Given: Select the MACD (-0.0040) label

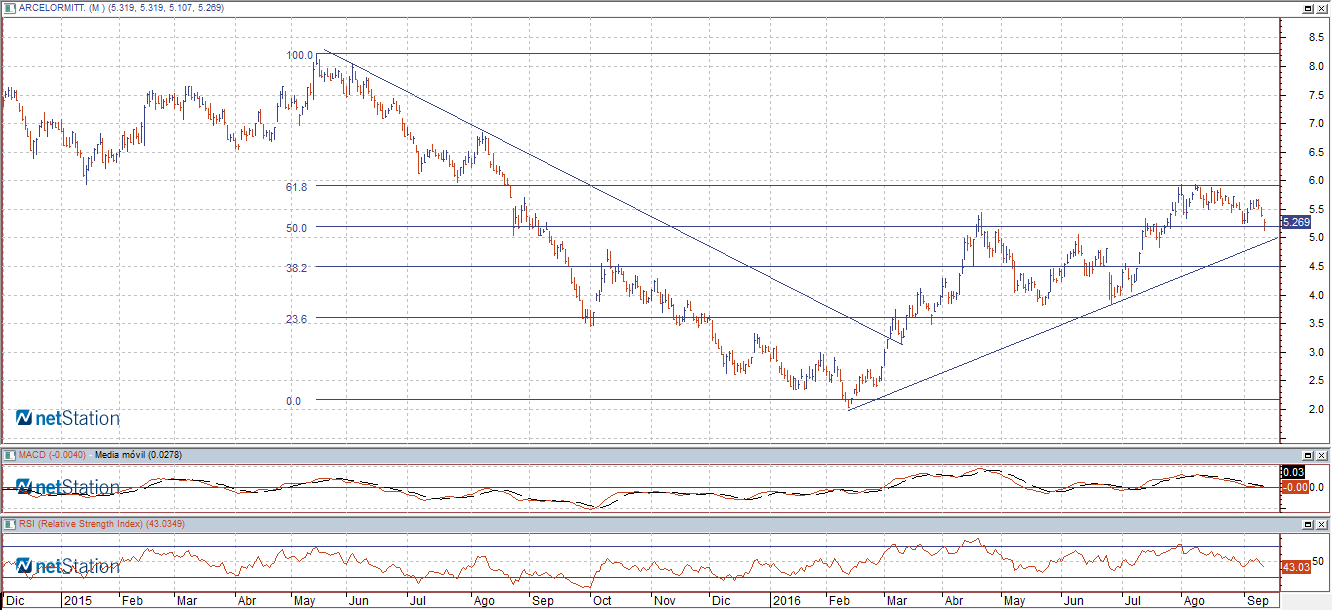Looking at the screenshot, I should [x=52, y=455].
